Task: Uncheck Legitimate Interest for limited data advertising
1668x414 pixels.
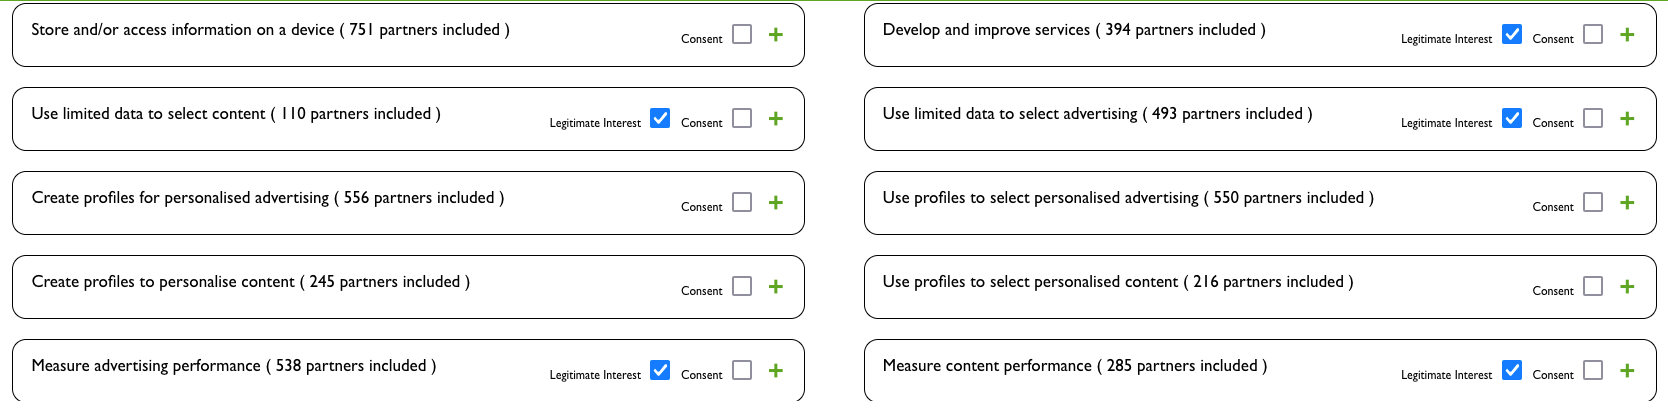Action: (x=1512, y=118)
